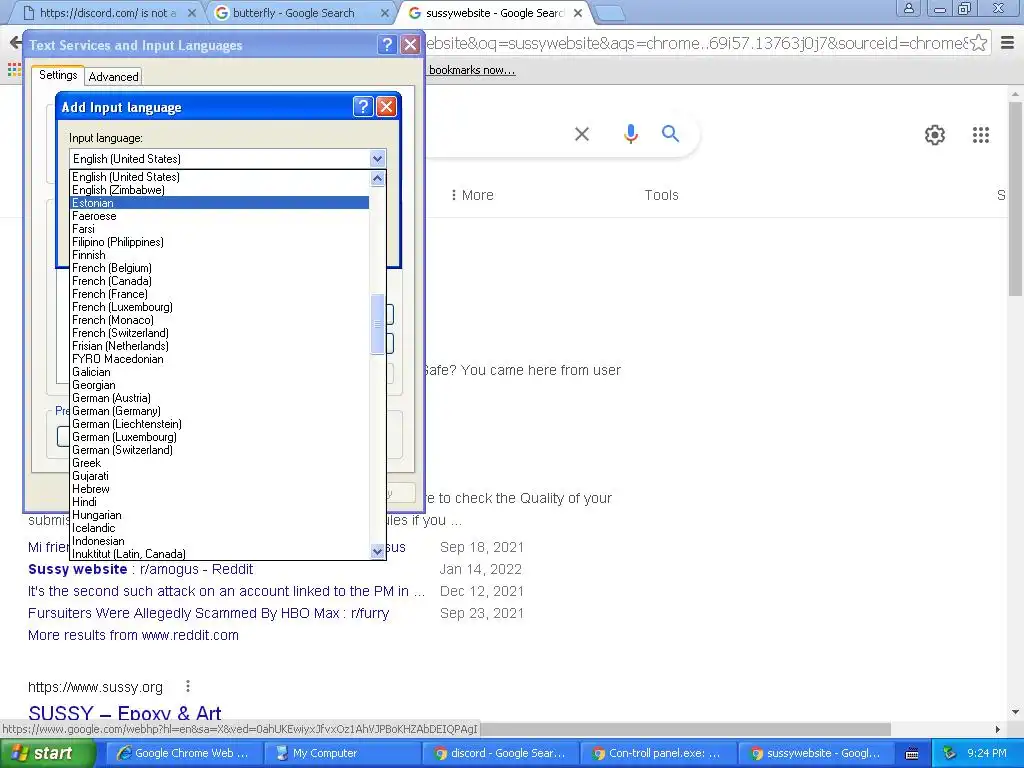Open Google quick settings gear icon

pyautogui.click(x=935, y=135)
